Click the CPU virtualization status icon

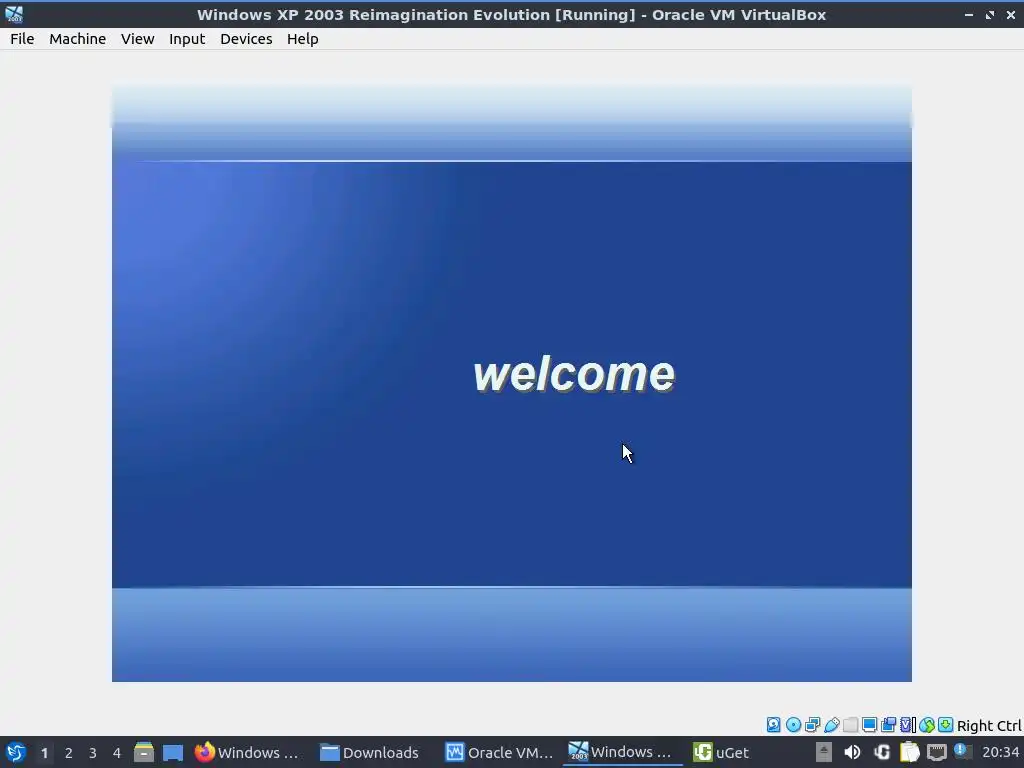tap(908, 725)
